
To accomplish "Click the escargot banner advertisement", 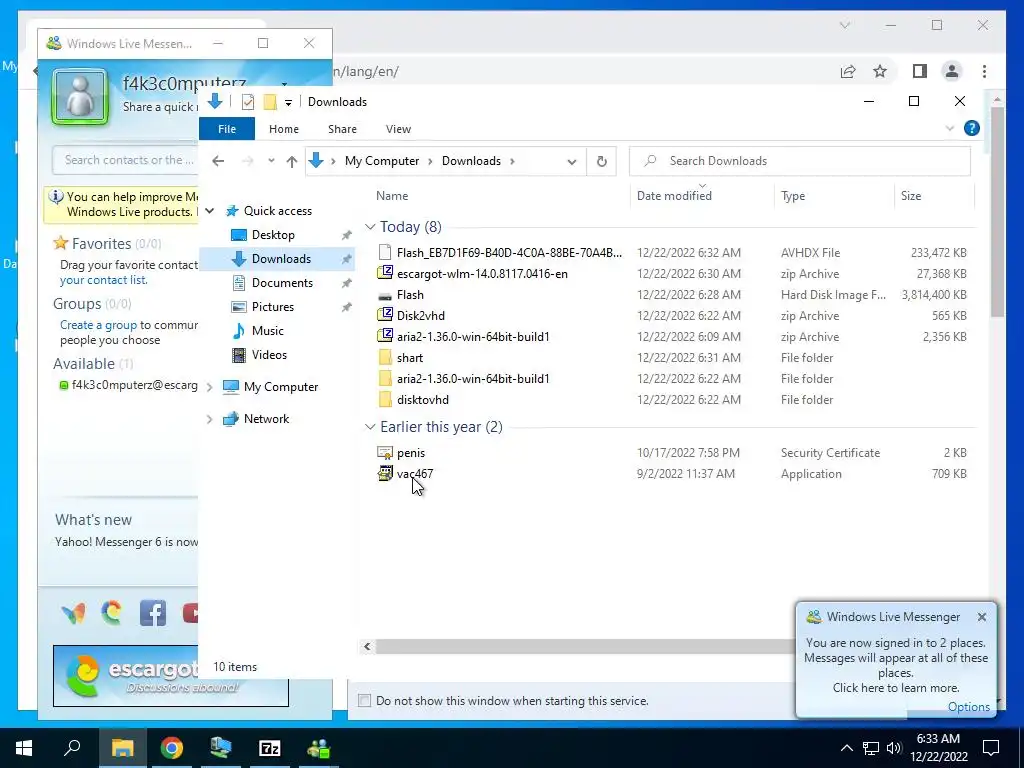I will [x=171, y=676].
